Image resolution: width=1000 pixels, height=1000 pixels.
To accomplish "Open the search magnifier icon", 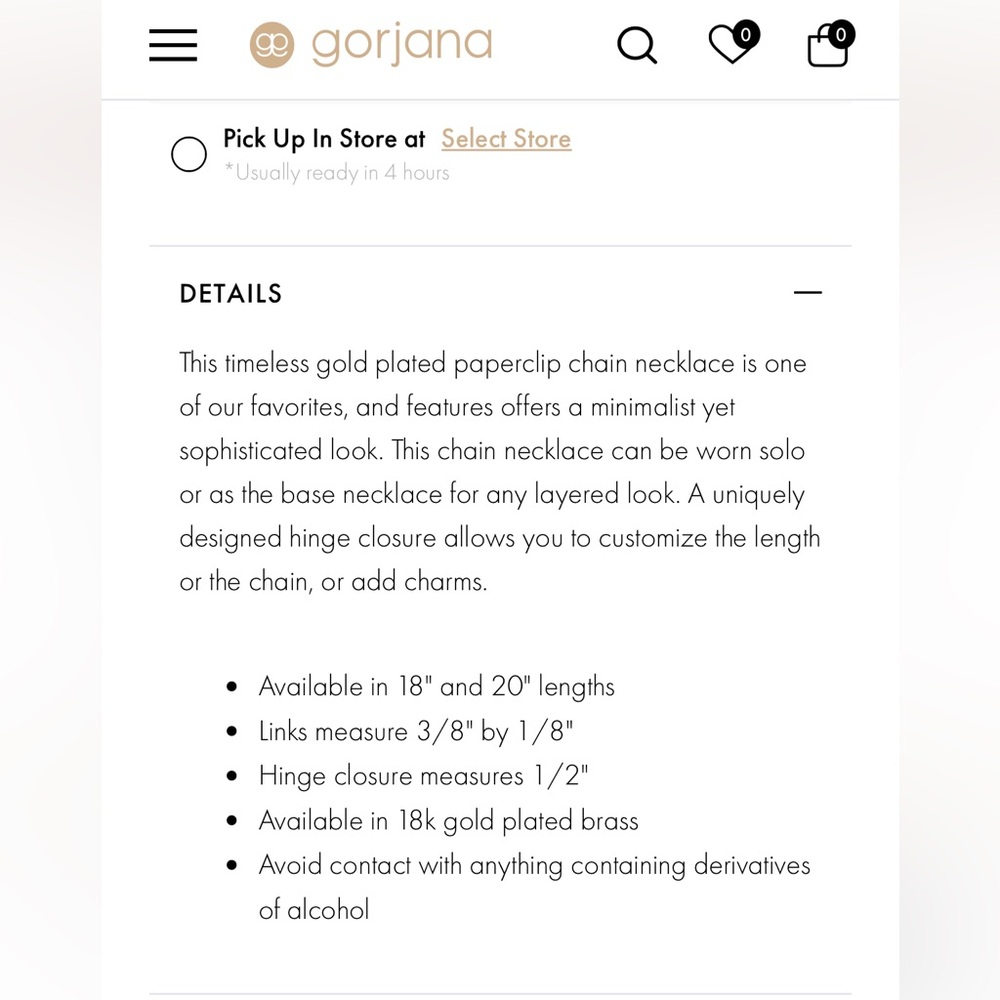I will coord(637,46).
